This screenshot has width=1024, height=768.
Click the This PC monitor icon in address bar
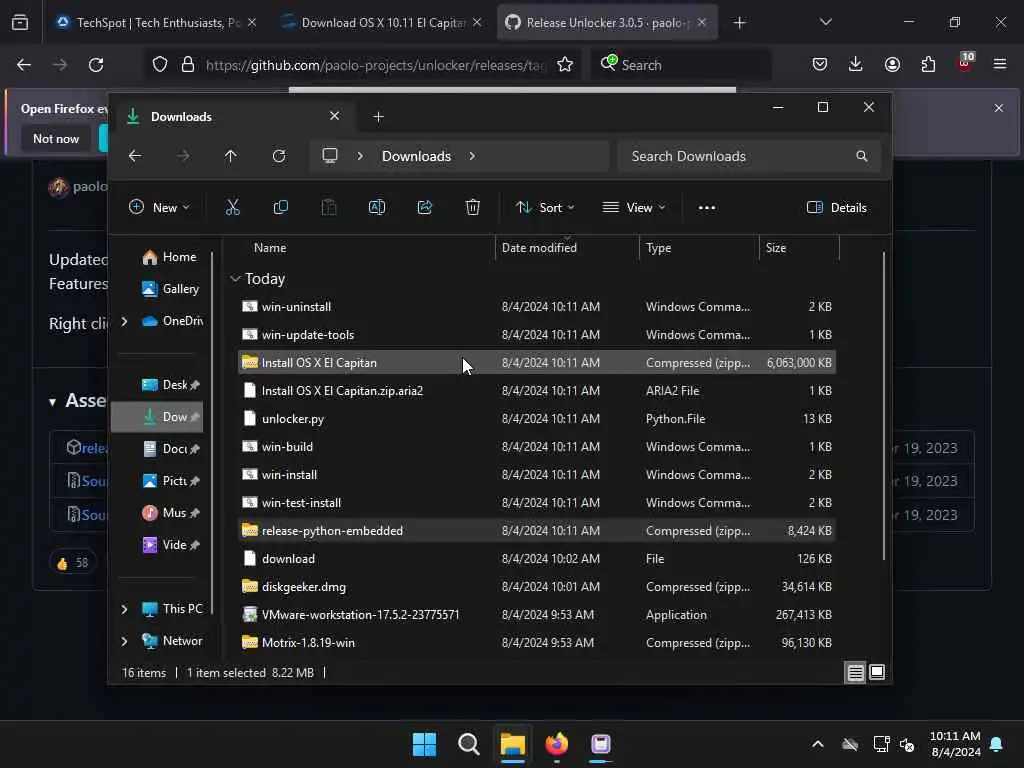(330, 156)
